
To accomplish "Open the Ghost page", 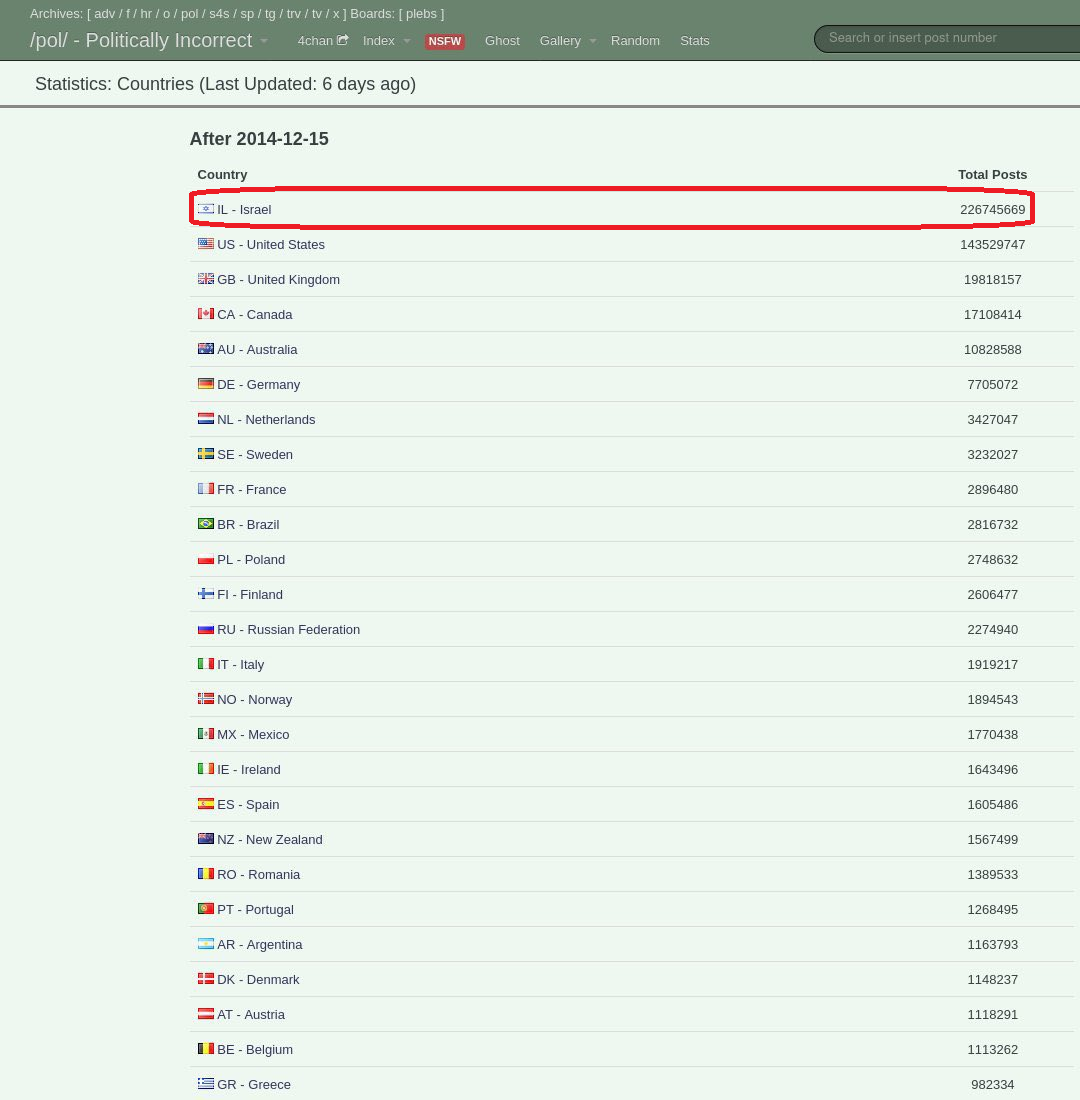I will point(502,41).
